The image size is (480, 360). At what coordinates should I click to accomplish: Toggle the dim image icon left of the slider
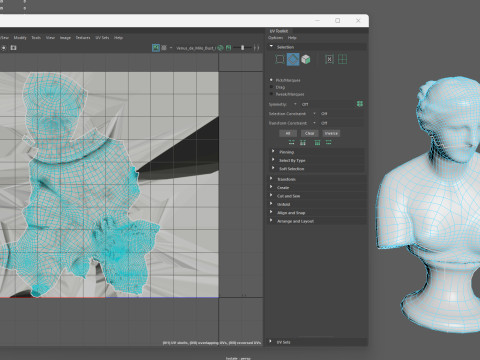pyautogui.click(x=228, y=48)
